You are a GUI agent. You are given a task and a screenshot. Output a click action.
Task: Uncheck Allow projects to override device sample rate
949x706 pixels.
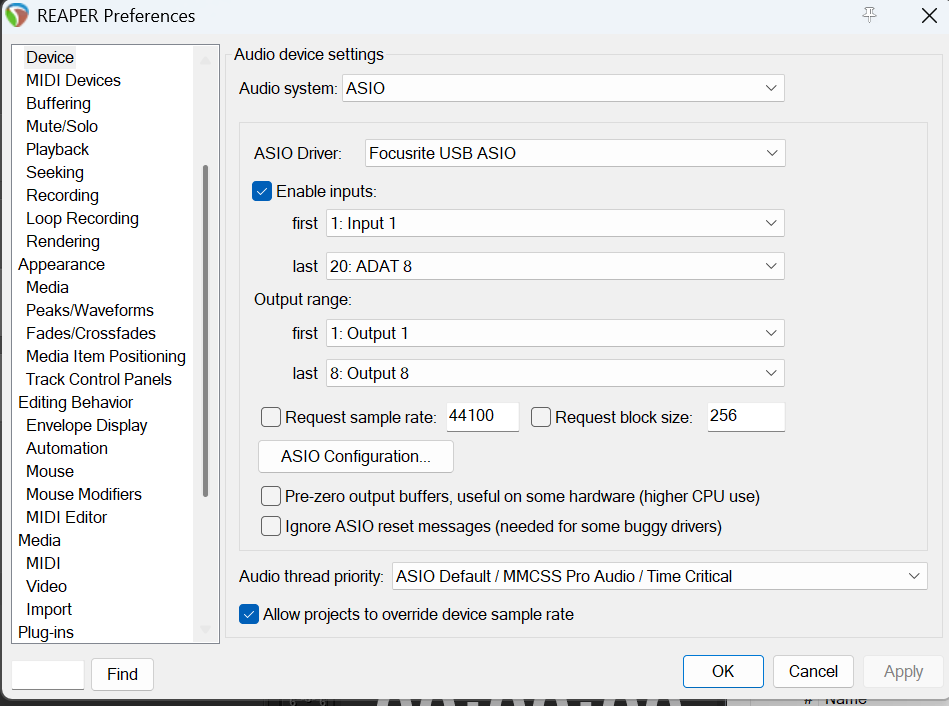[x=249, y=614]
